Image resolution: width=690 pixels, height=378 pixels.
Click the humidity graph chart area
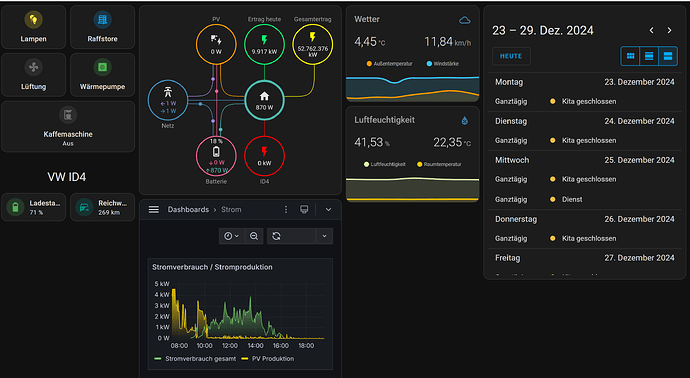pyautogui.click(x=412, y=189)
